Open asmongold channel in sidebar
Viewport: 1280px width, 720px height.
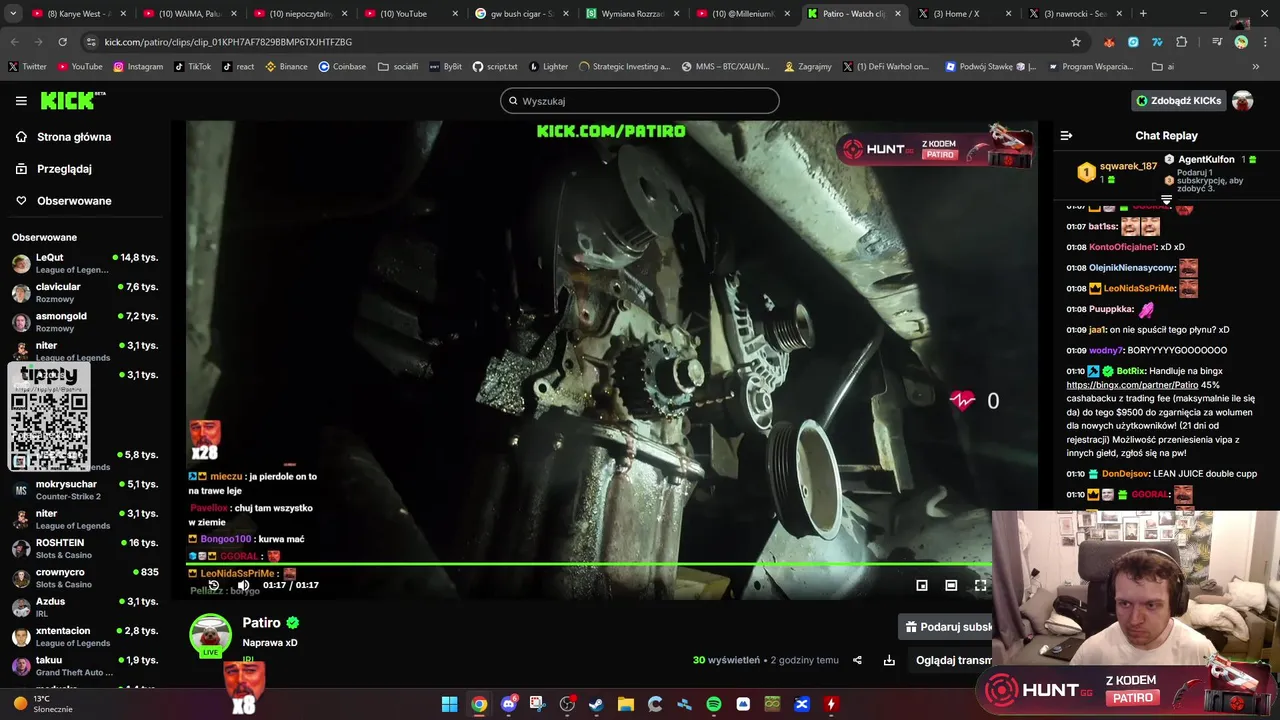coord(84,321)
